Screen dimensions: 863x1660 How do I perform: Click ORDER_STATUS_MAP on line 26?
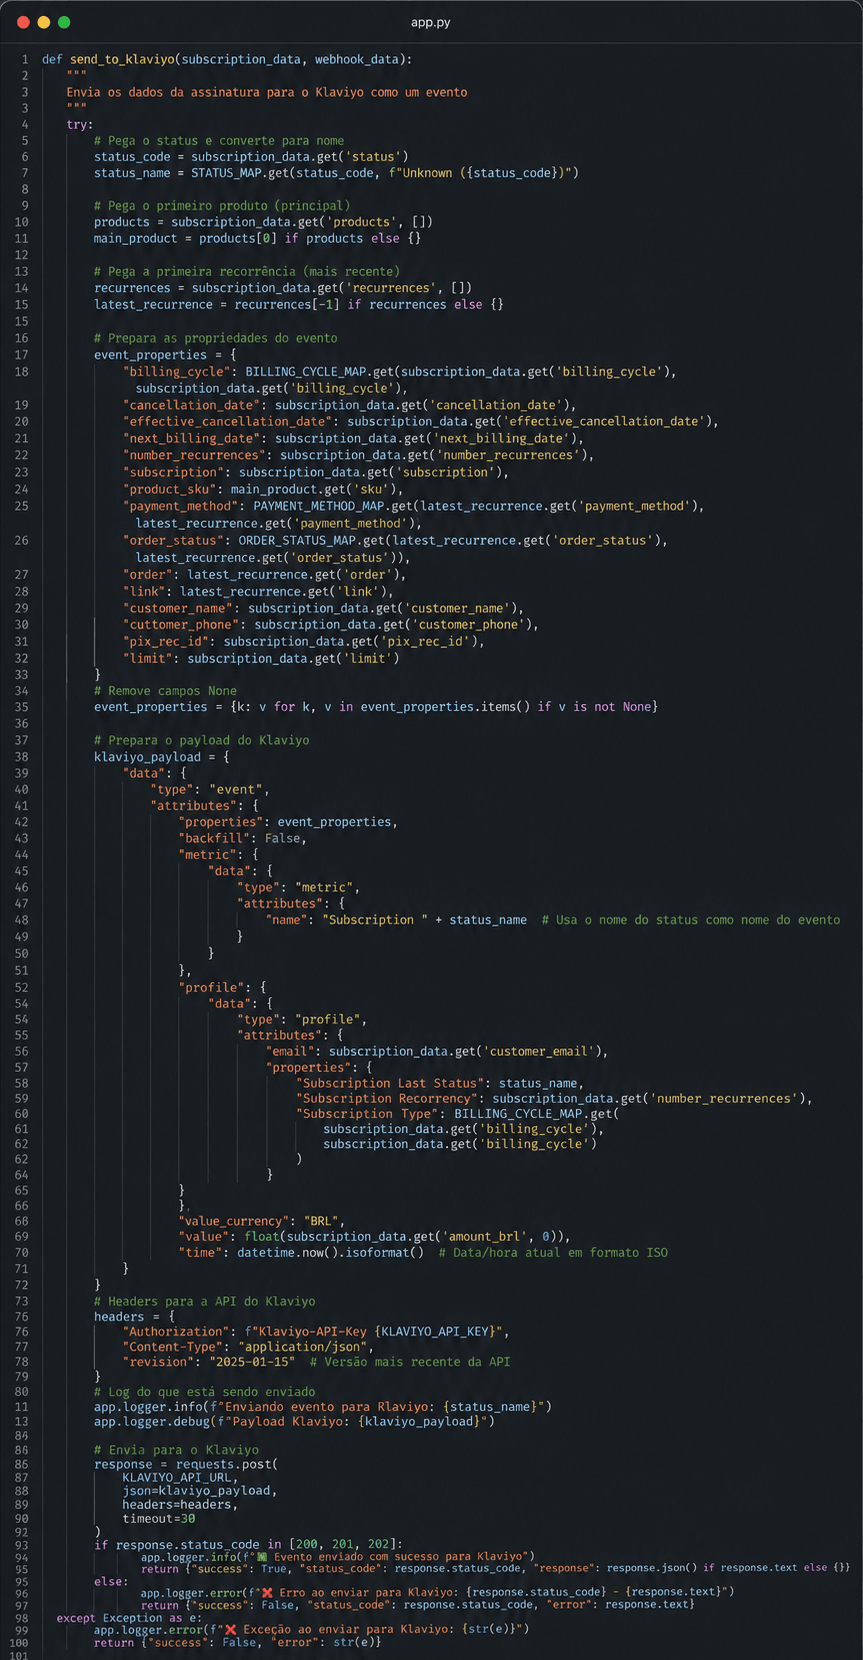coord(298,540)
